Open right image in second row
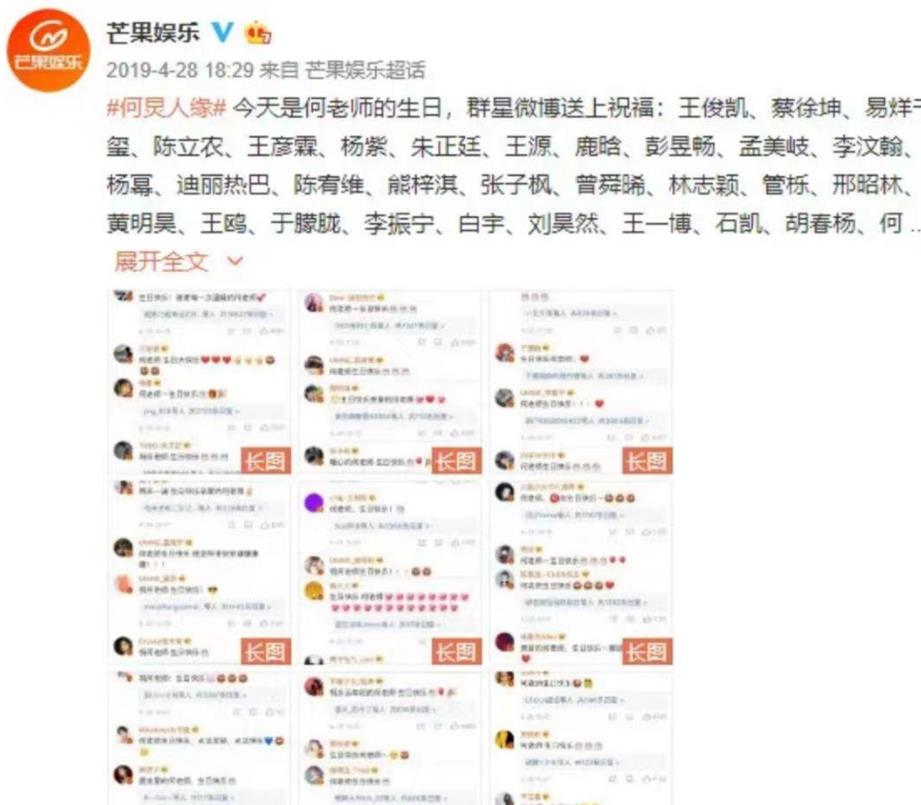 581,573
